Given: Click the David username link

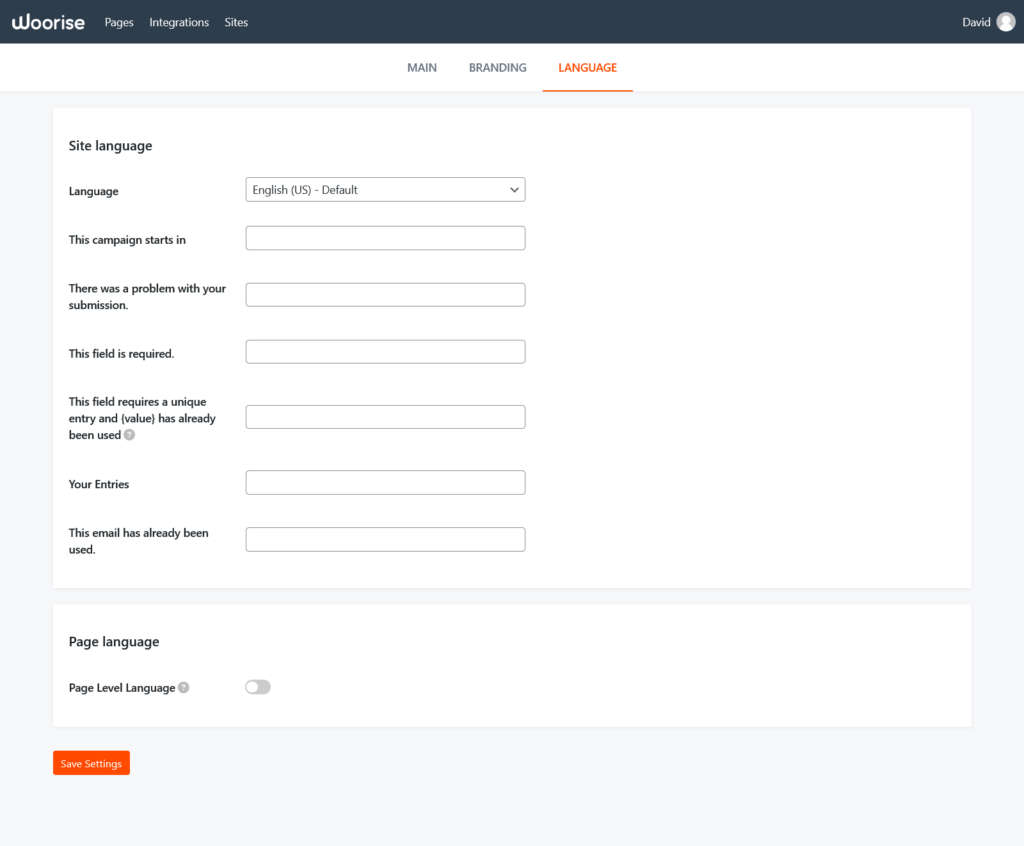Looking at the screenshot, I should click(976, 22).
